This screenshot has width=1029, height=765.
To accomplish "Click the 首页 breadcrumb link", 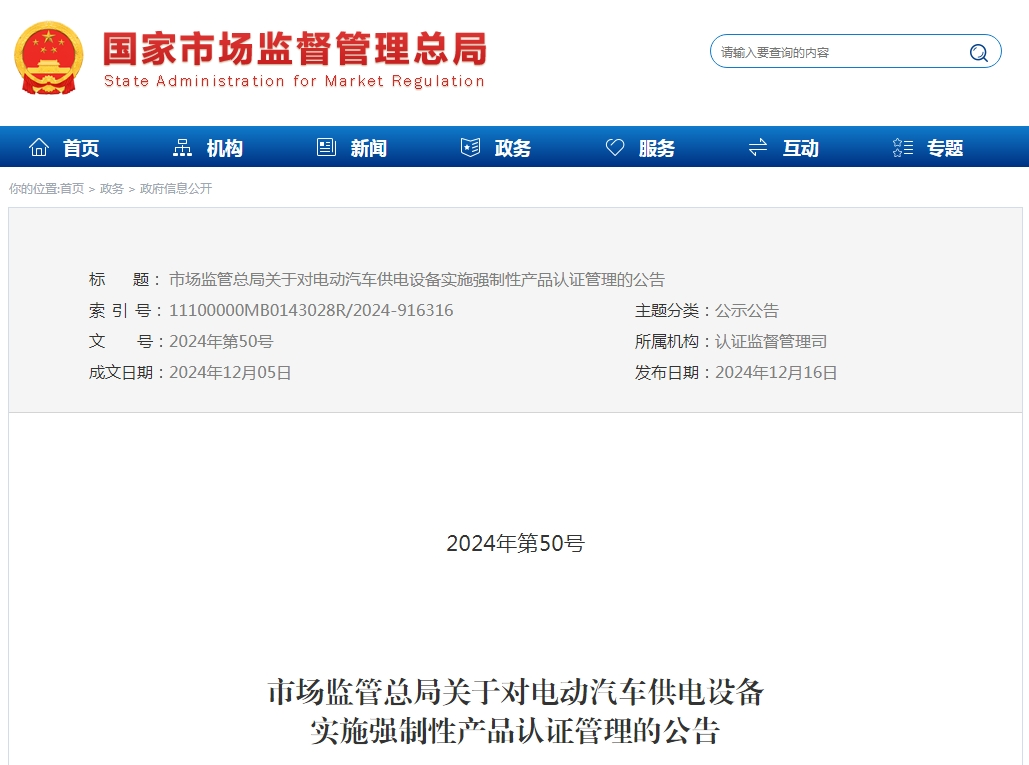I will pos(75,188).
